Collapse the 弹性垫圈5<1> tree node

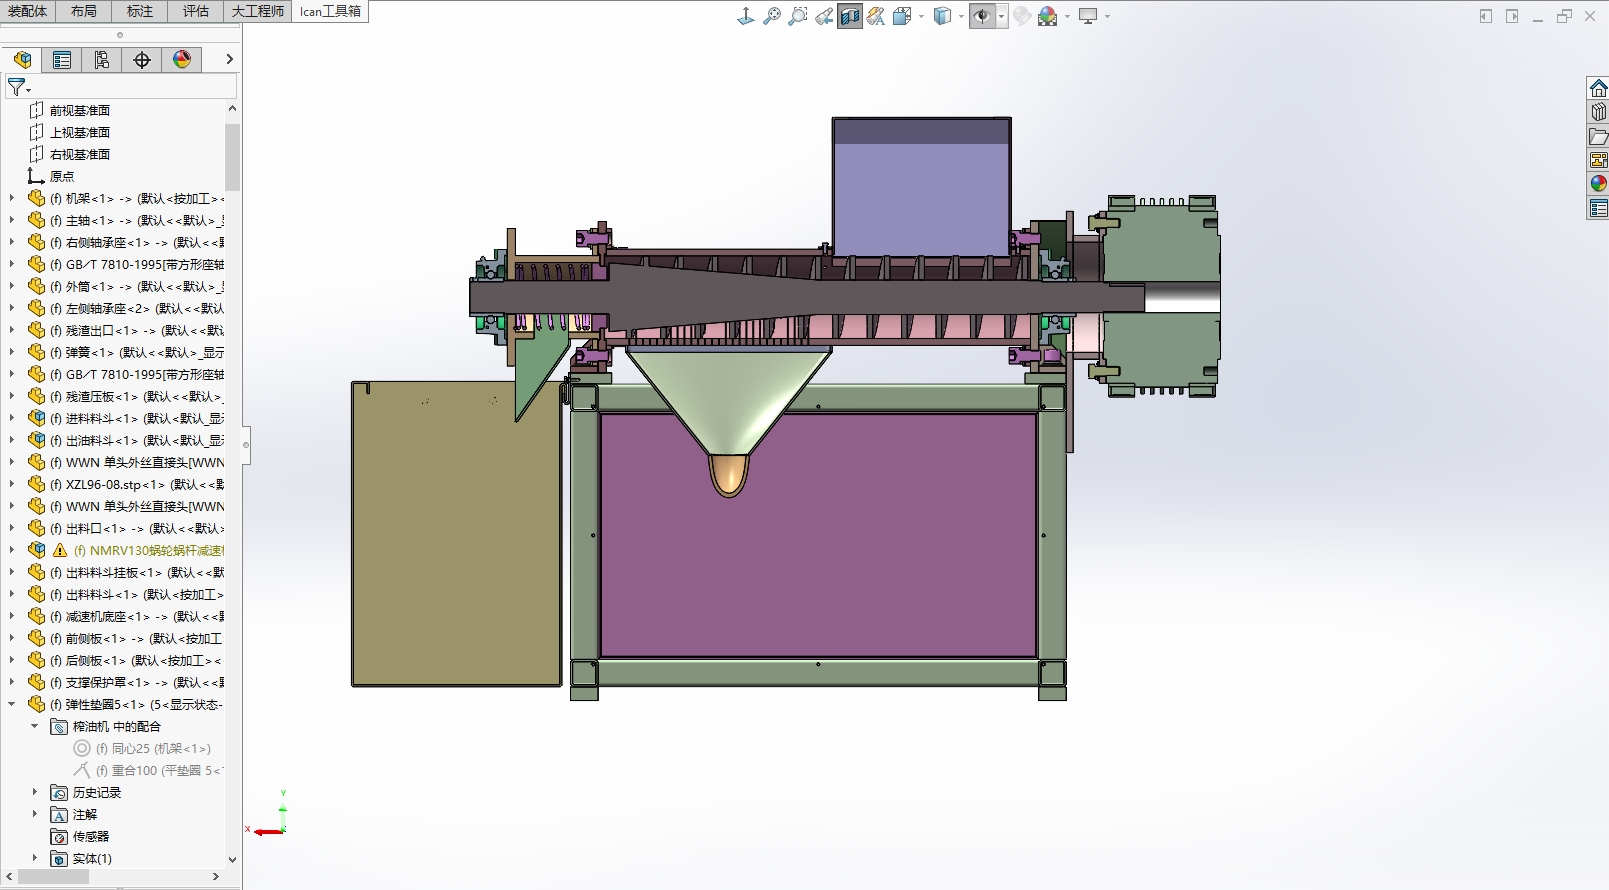click(x=12, y=704)
